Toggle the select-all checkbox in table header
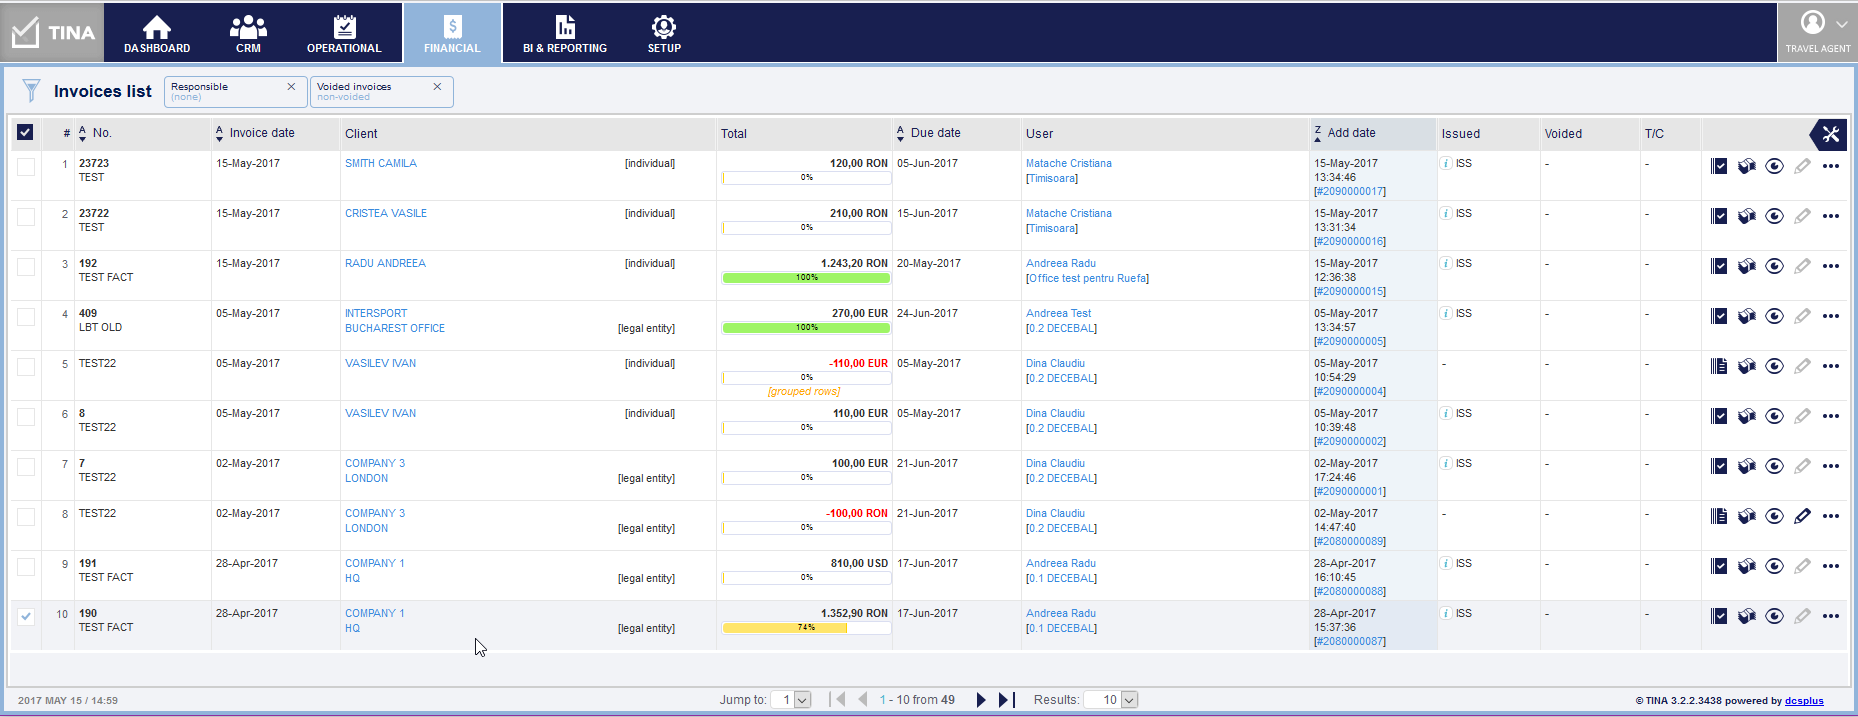The width and height of the screenshot is (1858, 717). [x=26, y=133]
